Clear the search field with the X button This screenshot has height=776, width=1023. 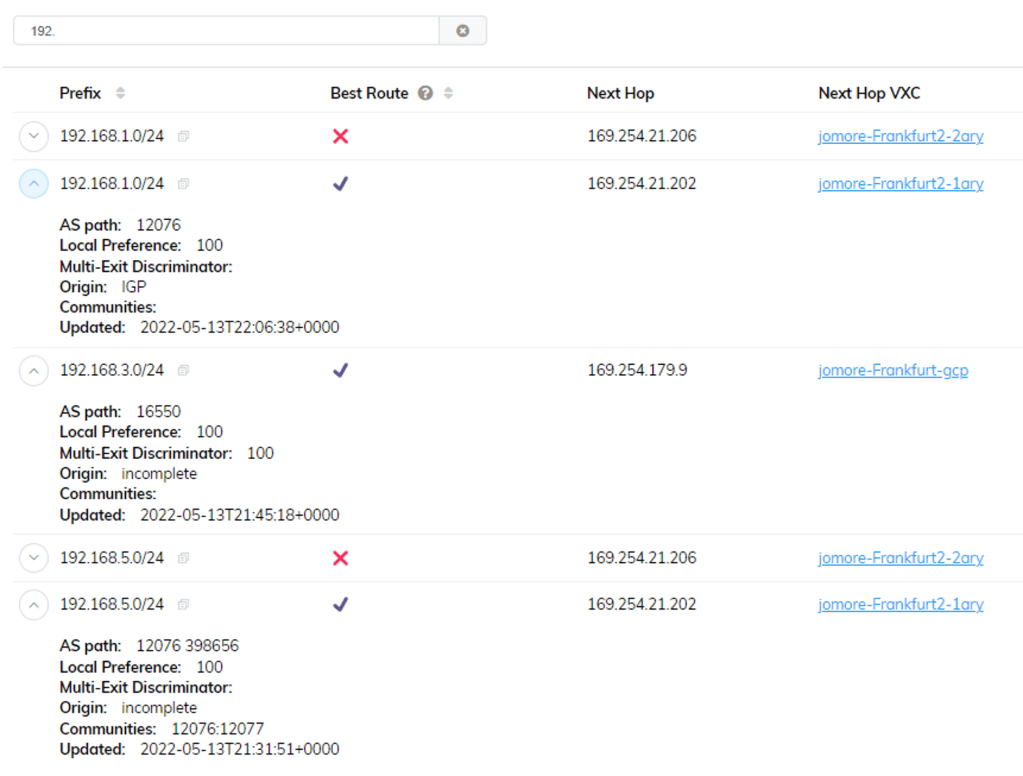[462, 31]
